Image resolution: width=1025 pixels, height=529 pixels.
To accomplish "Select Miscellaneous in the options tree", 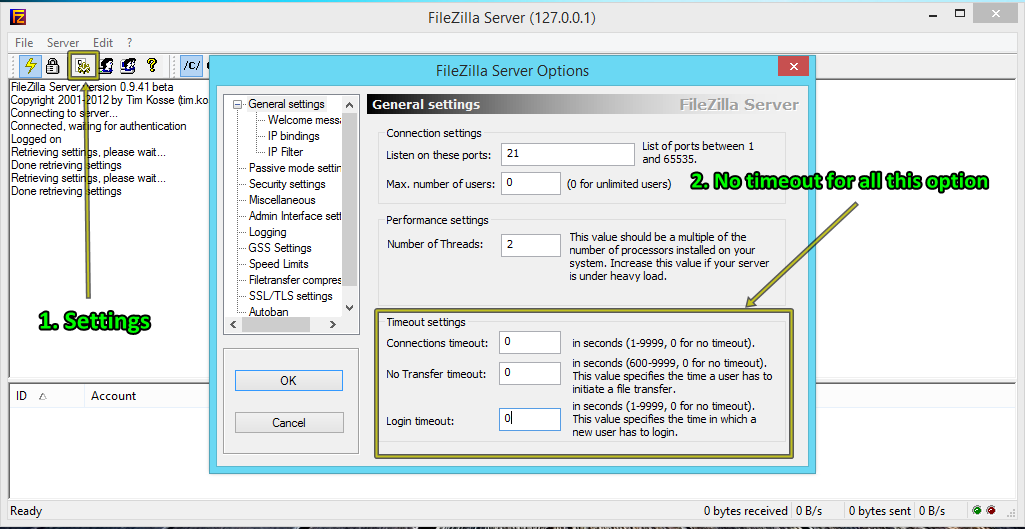I will pos(282,200).
